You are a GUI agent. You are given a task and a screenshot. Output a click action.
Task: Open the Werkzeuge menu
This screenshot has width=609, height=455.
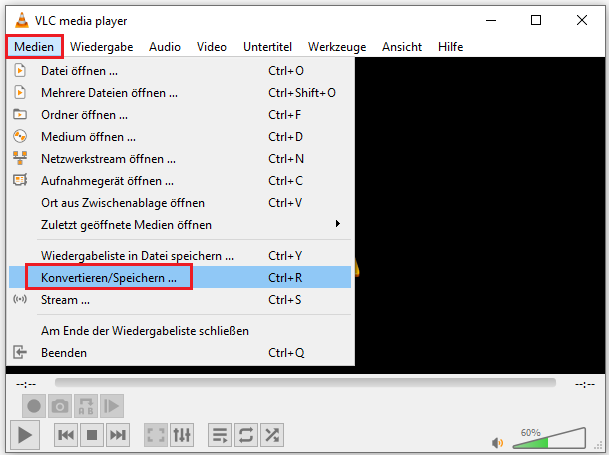point(337,47)
